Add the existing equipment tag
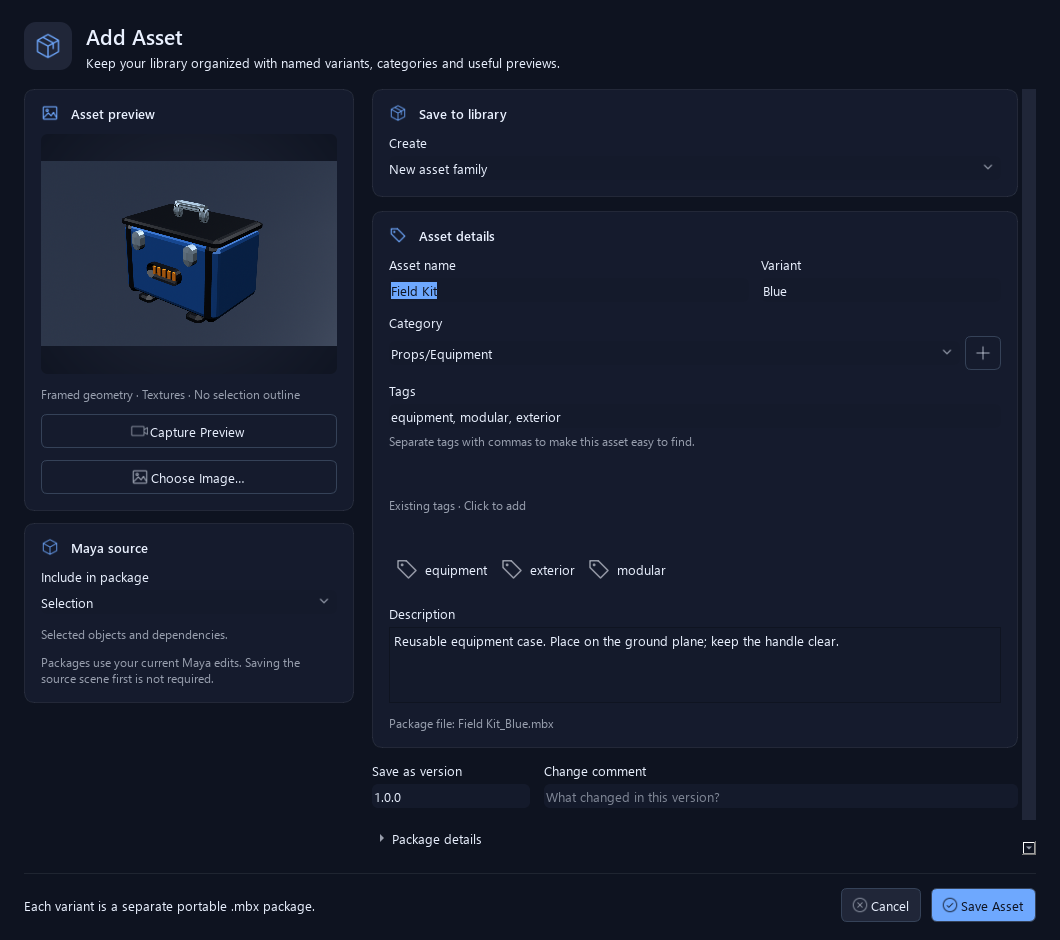This screenshot has height=940, width=1060. pos(442,570)
